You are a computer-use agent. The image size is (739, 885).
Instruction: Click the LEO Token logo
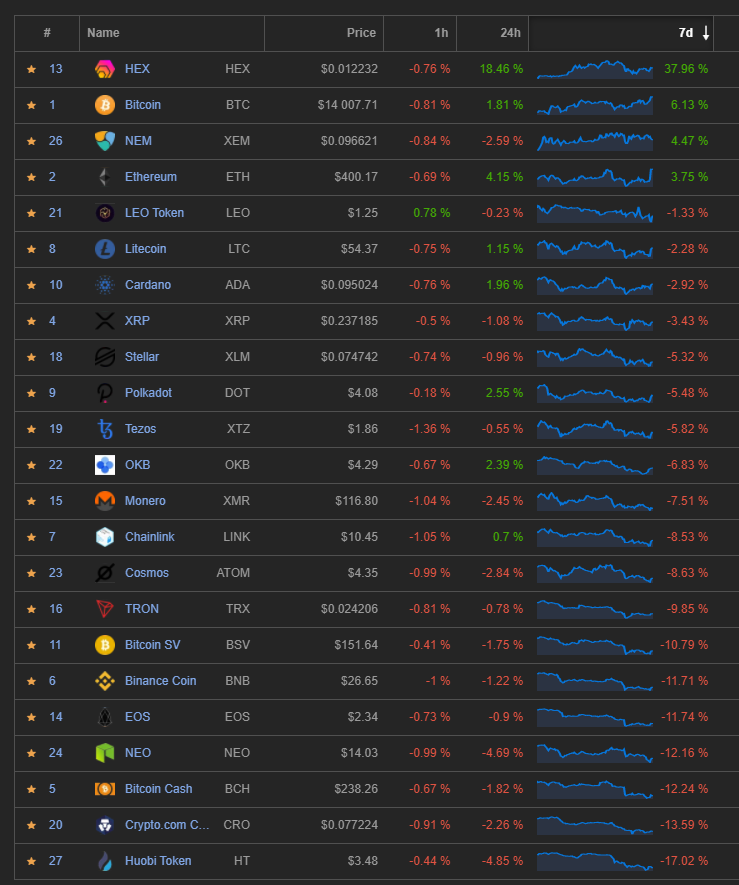point(105,213)
